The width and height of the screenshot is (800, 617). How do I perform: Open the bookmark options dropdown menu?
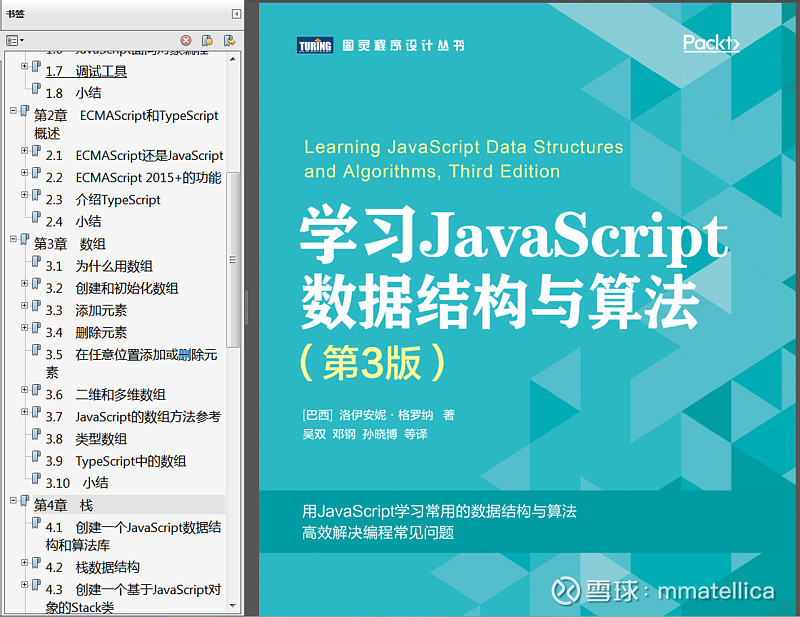pyautogui.click(x=13, y=41)
